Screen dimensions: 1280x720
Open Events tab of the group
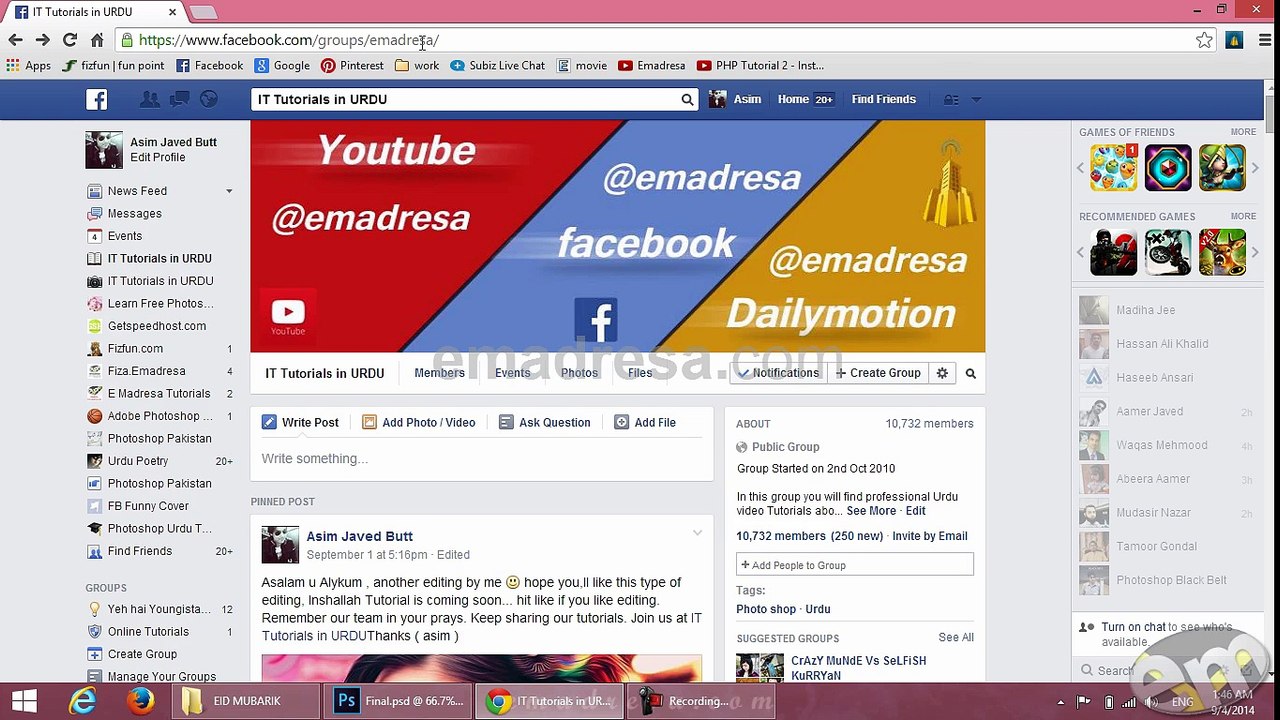coord(512,373)
